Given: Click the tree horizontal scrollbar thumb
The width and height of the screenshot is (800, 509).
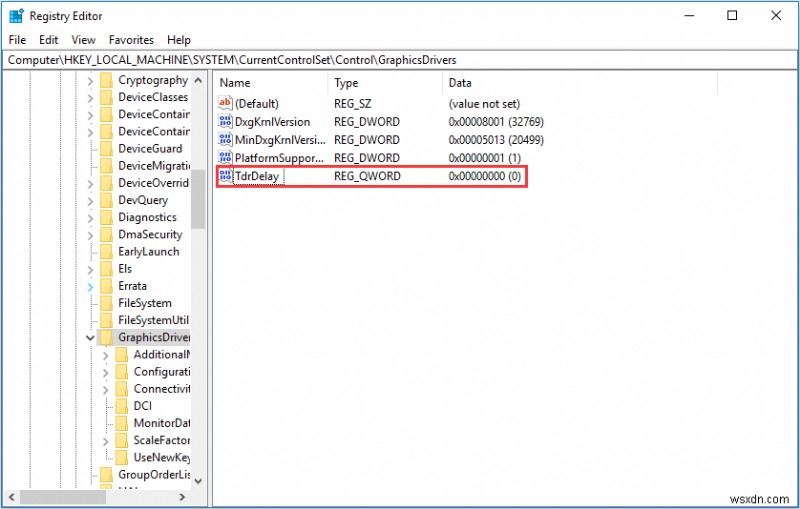Looking at the screenshot, I should (x=63, y=496).
